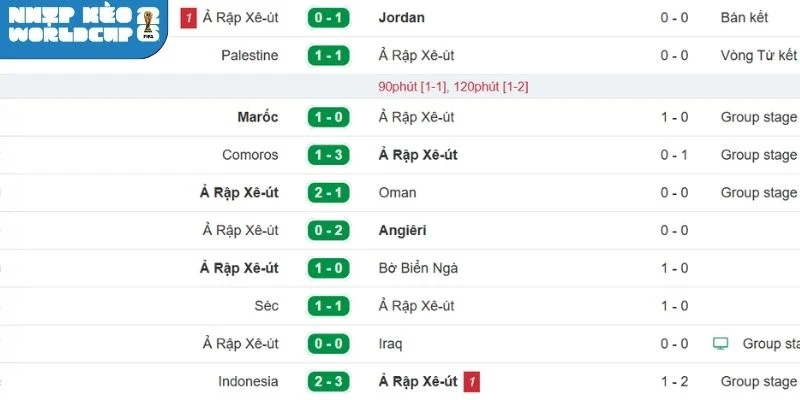Open the Maroc team link
Screen dimensions: 800x400
pyautogui.click(x=258, y=117)
